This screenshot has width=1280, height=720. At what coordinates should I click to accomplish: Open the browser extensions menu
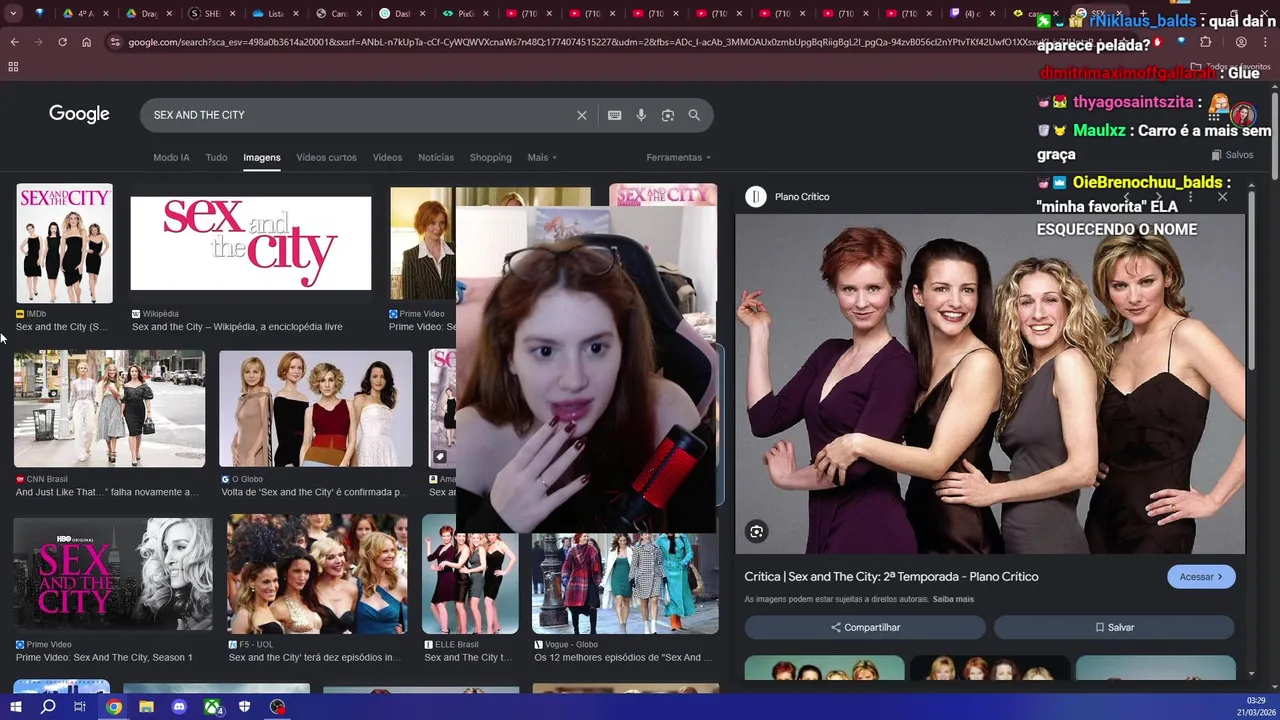(x=1205, y=42)
